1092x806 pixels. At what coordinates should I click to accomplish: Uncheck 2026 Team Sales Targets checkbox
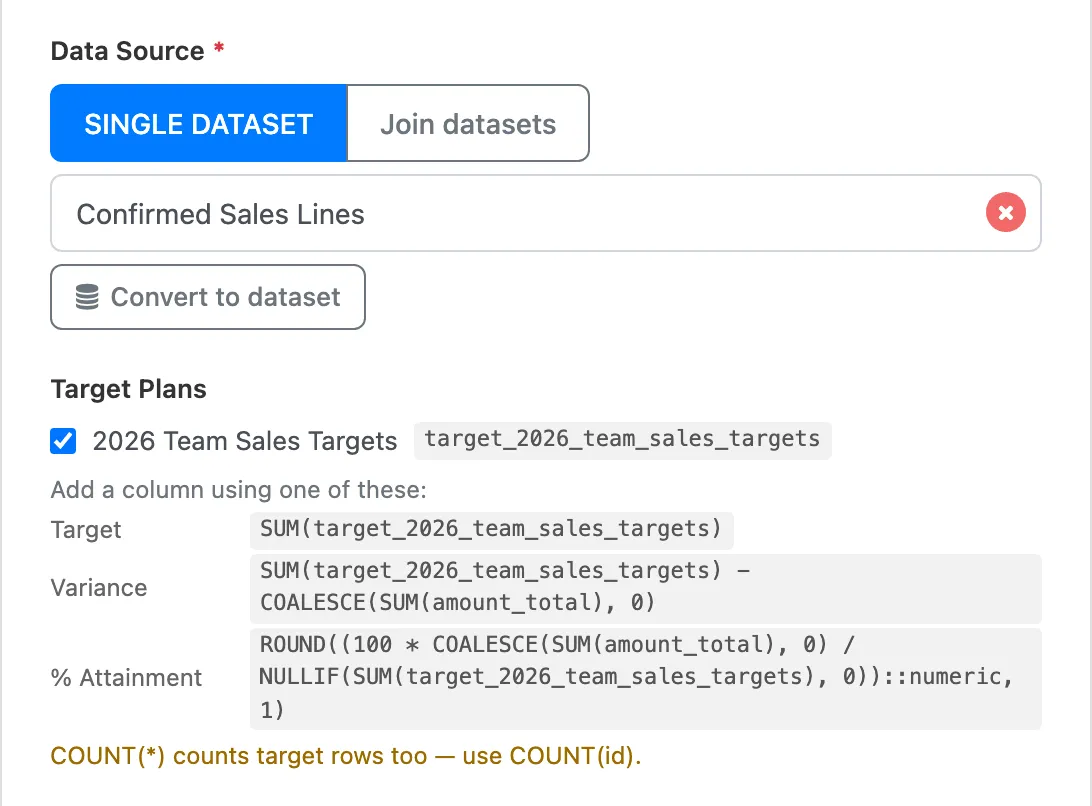63,441
